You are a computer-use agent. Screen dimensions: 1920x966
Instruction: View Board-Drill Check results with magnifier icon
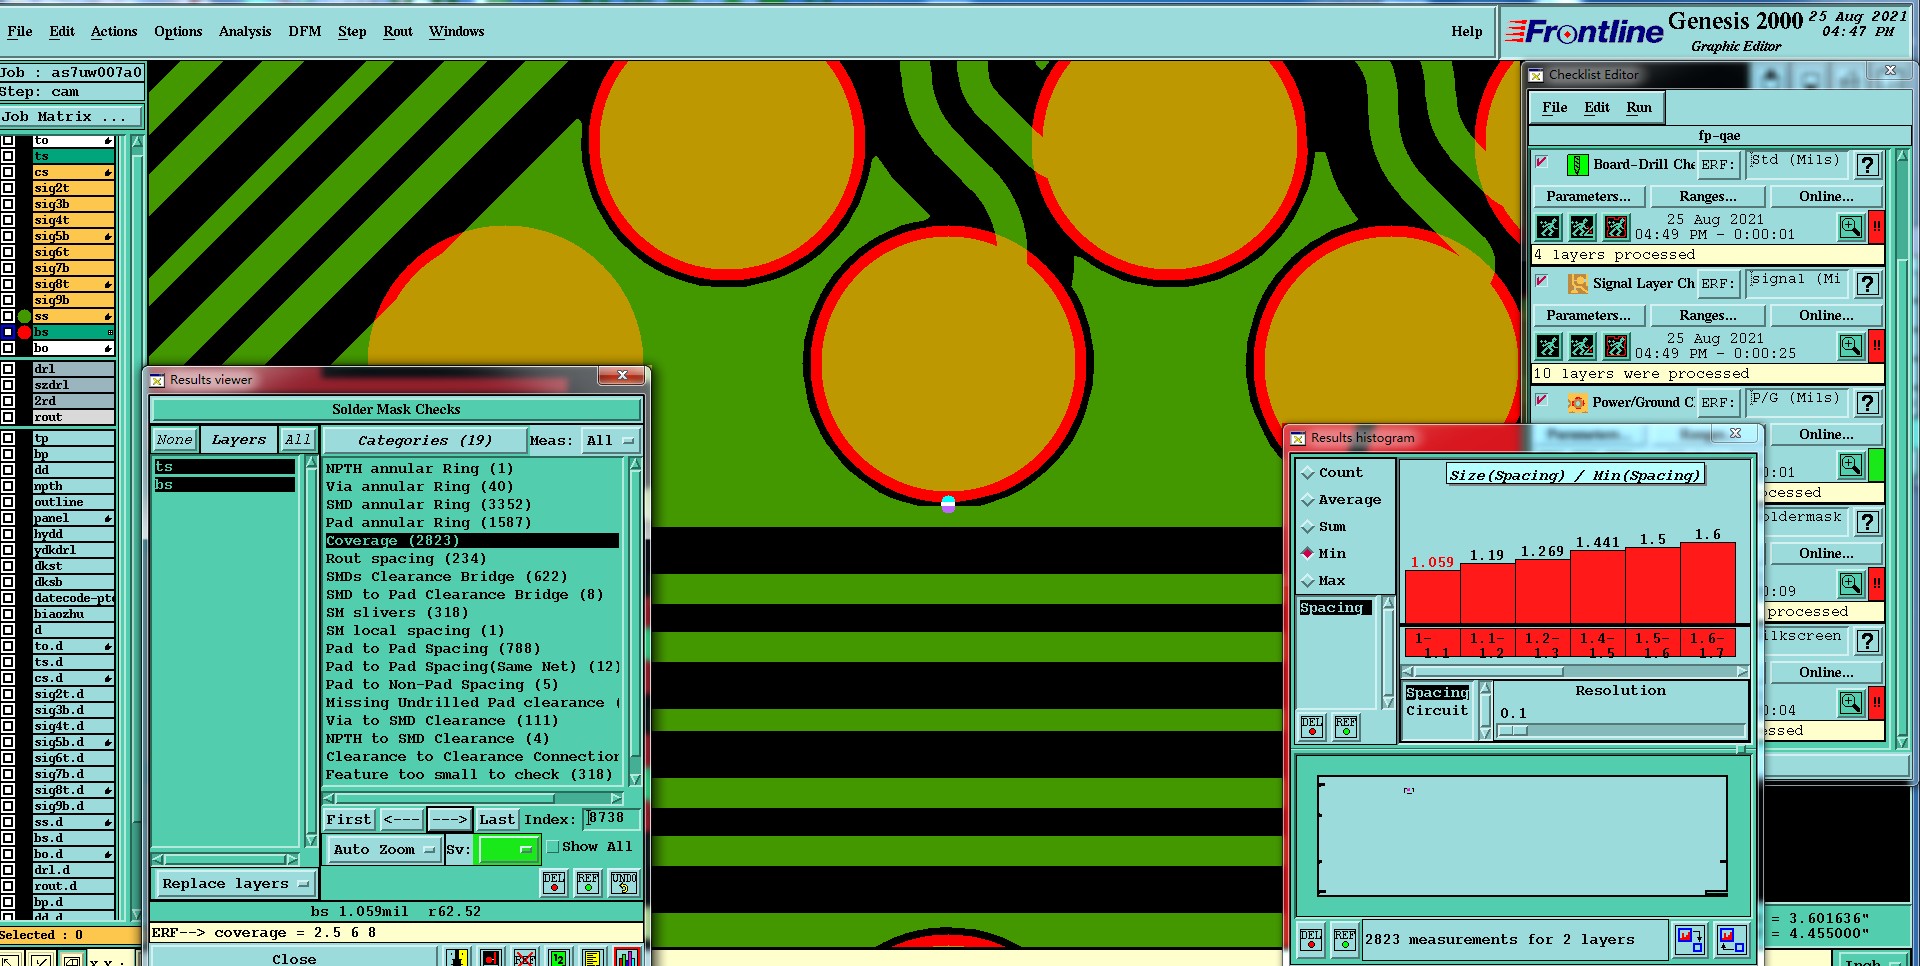pyautogui.click(x=1851, y=227)
